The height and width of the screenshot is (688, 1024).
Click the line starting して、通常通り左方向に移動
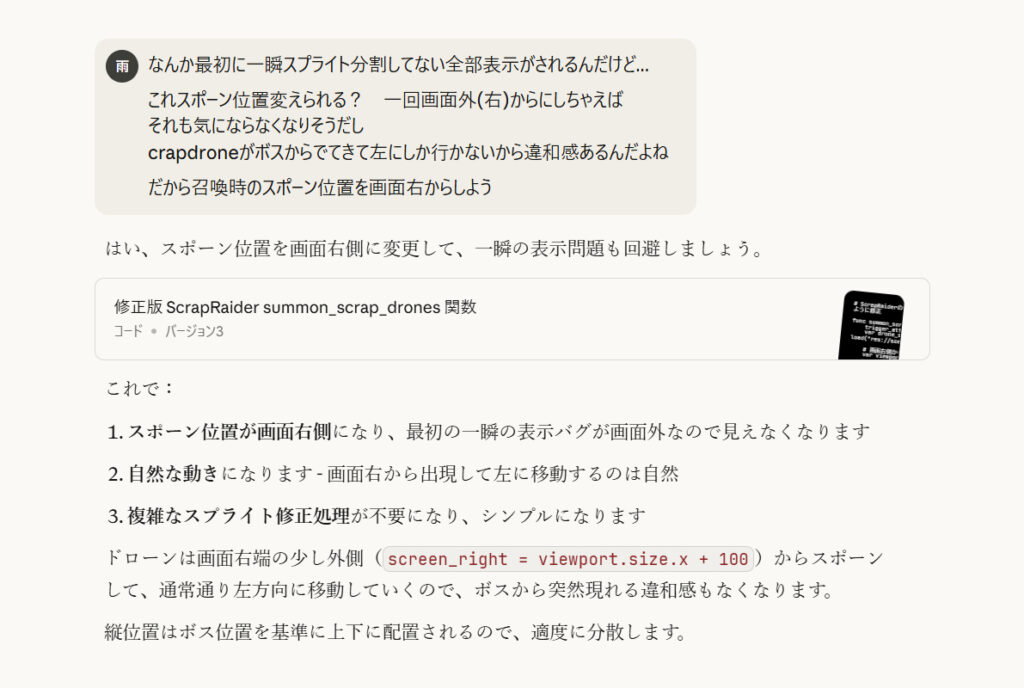pos(470,590)
